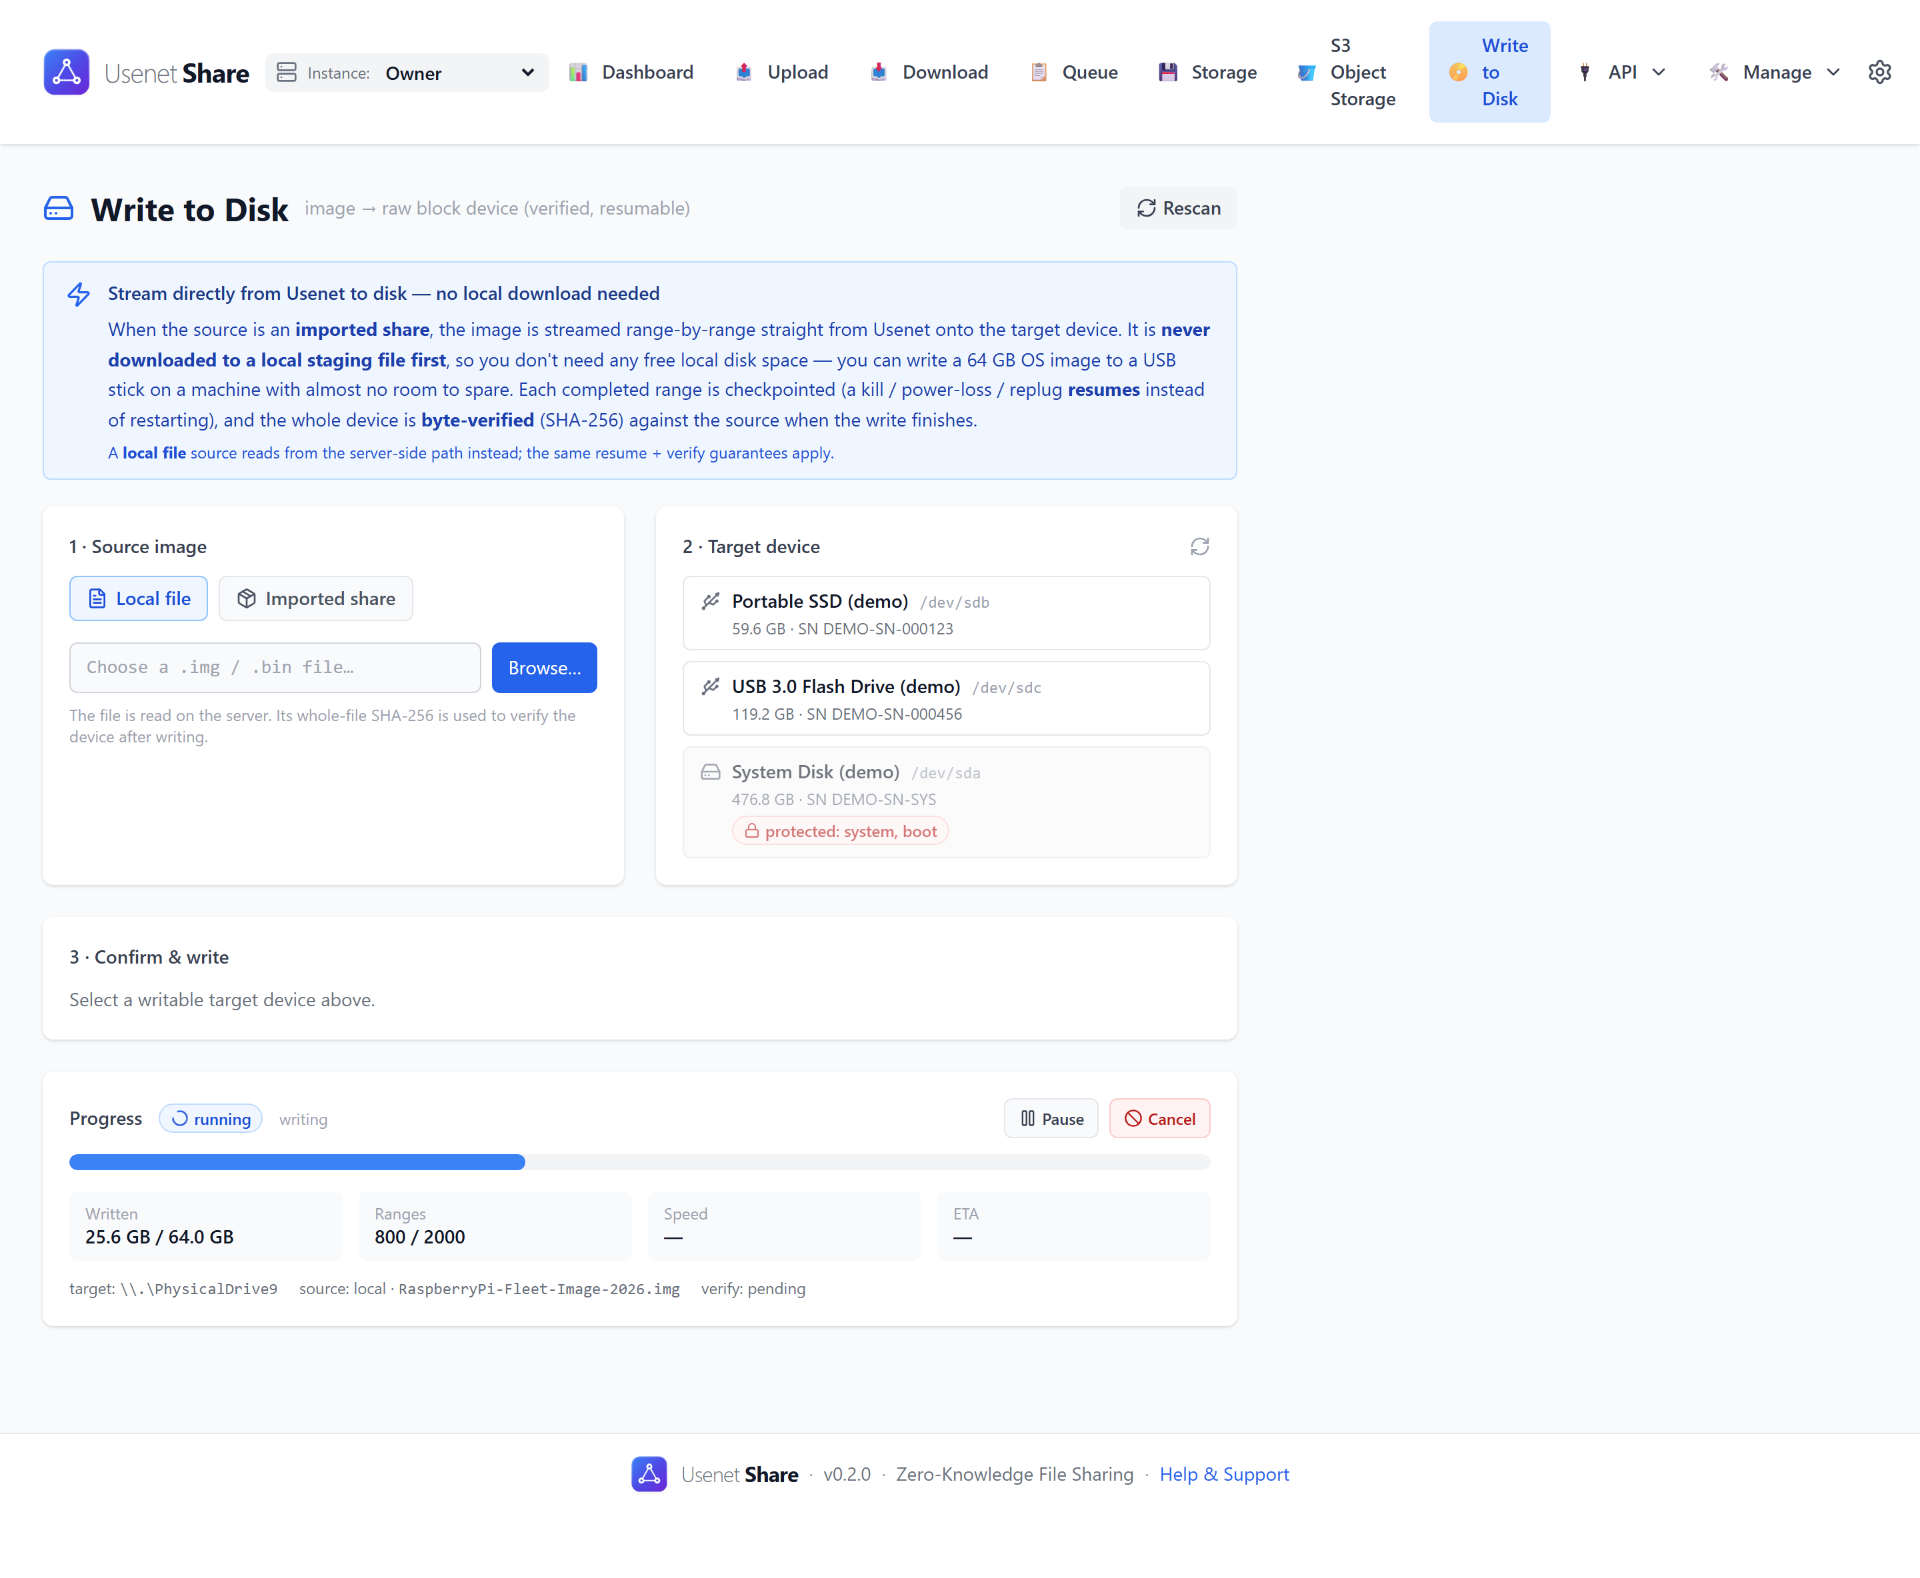Expand the Manage menu chevron
The height and width of the screenshot is (1578, 1920).
[1833, 72]
